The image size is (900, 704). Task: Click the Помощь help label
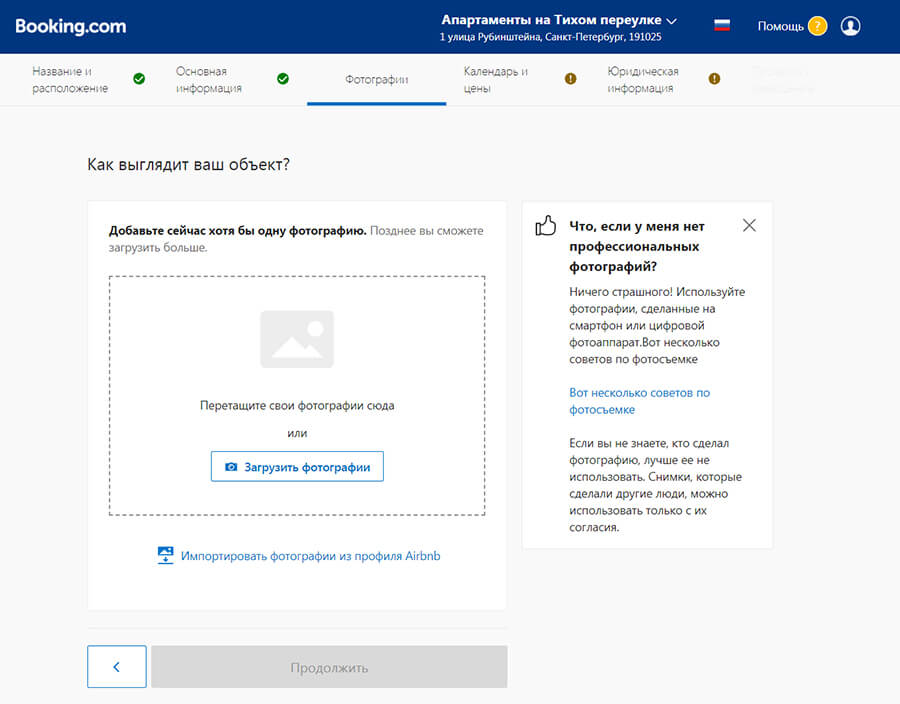[x=780, y=26]
